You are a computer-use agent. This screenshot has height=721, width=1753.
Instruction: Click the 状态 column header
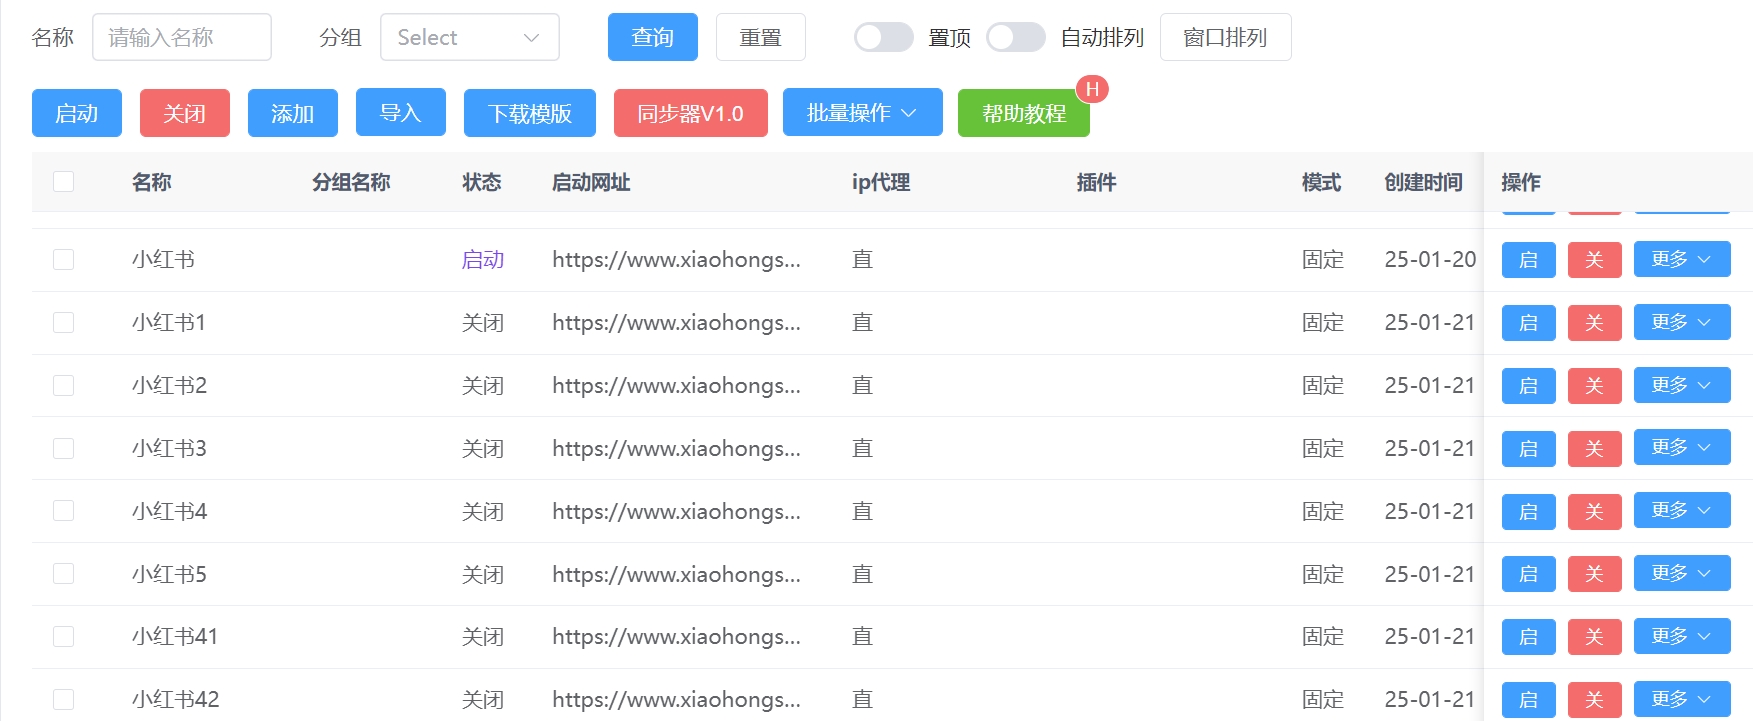pos(481,182)
